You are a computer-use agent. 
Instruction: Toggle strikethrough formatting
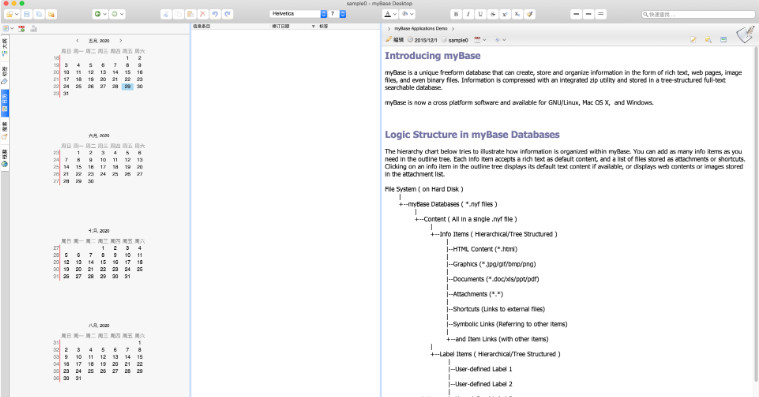point(493,14)
